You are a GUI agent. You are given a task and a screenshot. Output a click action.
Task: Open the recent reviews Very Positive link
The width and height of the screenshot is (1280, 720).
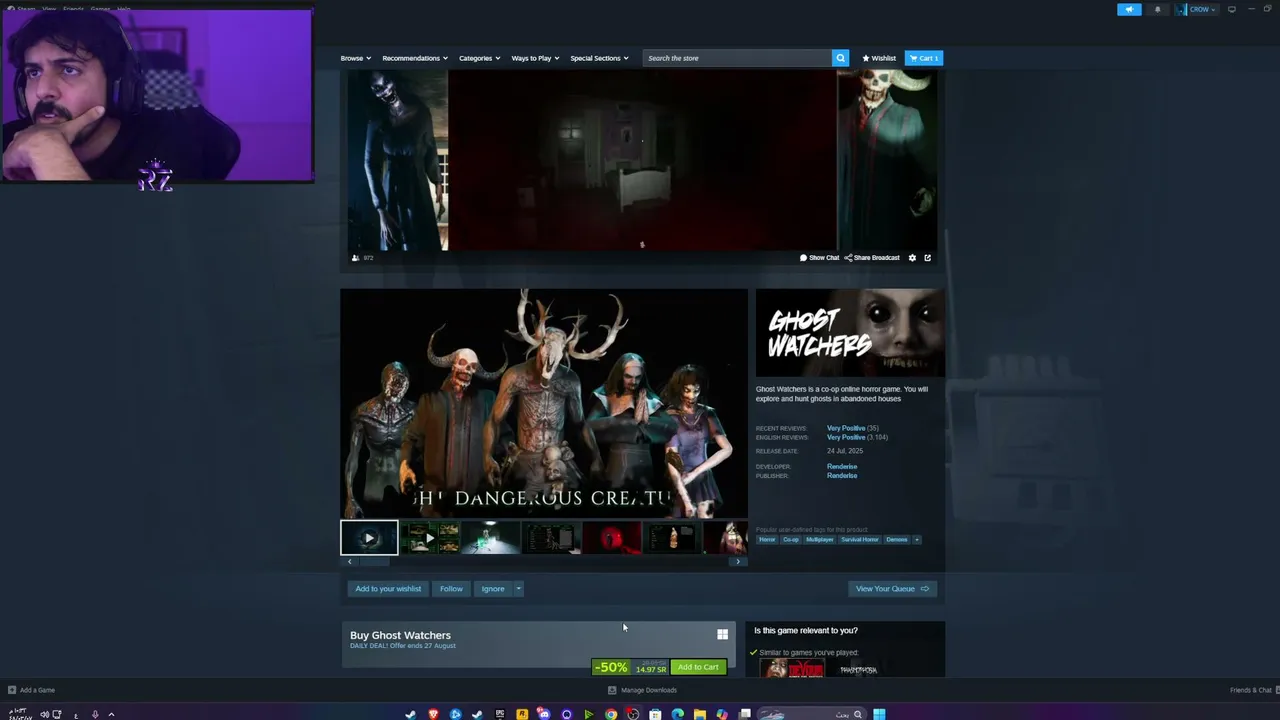[846, 428]
